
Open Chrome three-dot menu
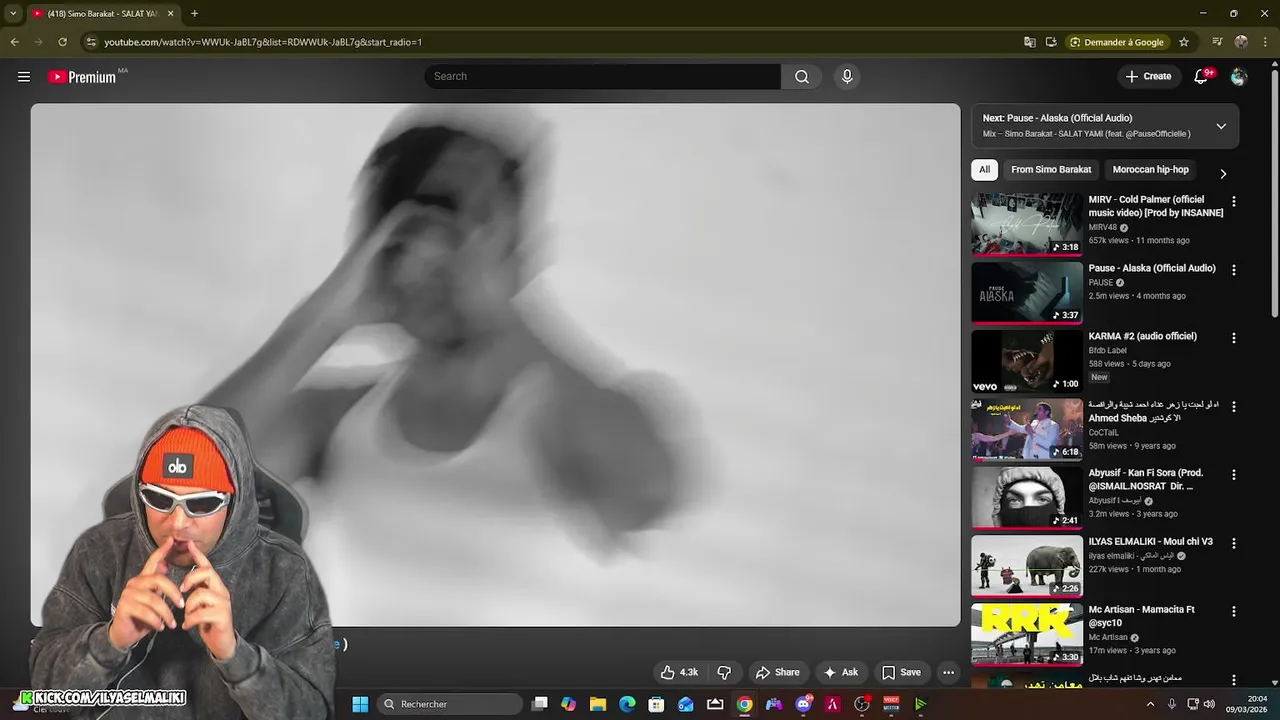(1265, 42)
